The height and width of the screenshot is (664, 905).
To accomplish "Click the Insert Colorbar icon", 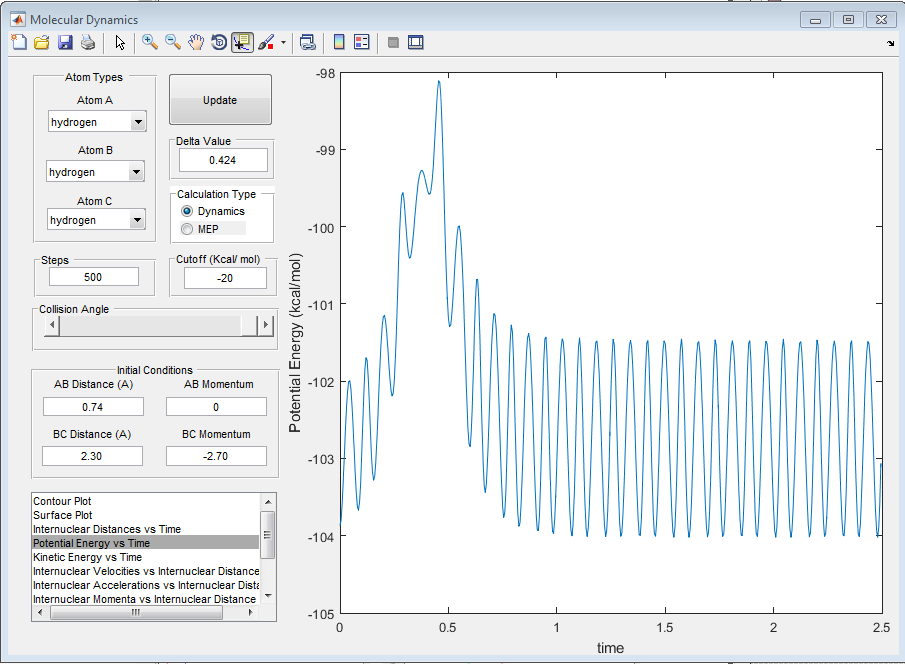I will 339,42.
